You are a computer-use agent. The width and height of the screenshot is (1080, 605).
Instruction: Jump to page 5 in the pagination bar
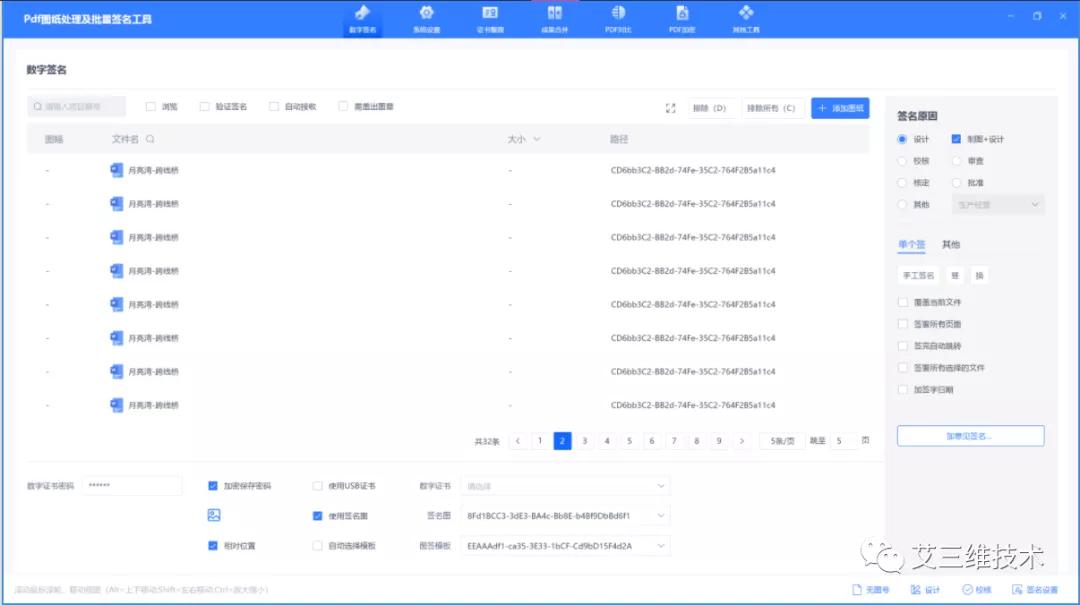coord(629,440)
